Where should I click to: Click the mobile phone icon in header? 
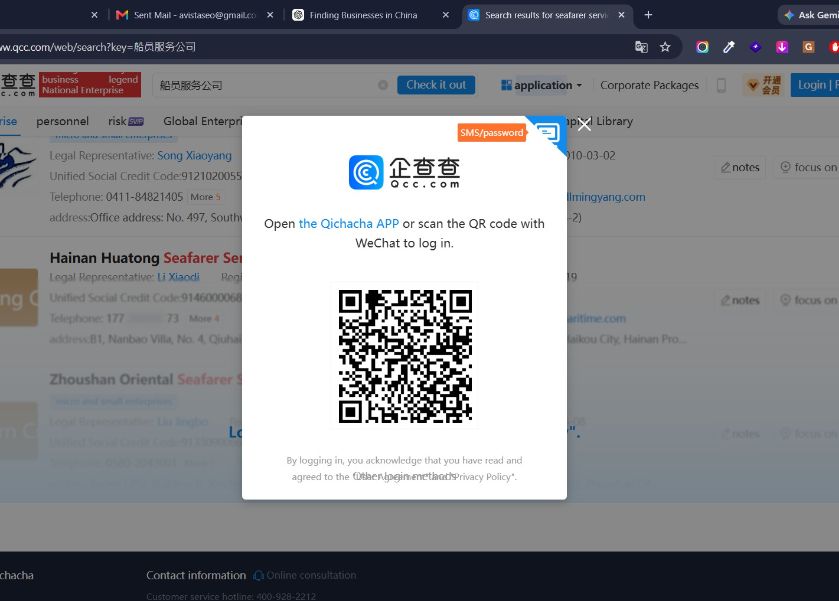(721, 85)
